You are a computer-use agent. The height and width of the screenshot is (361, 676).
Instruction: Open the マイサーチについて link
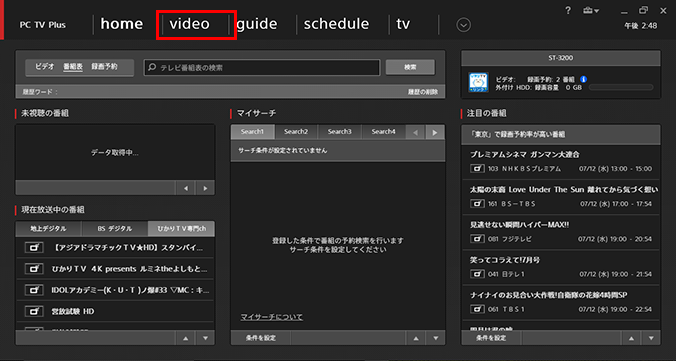click(271, 317)
